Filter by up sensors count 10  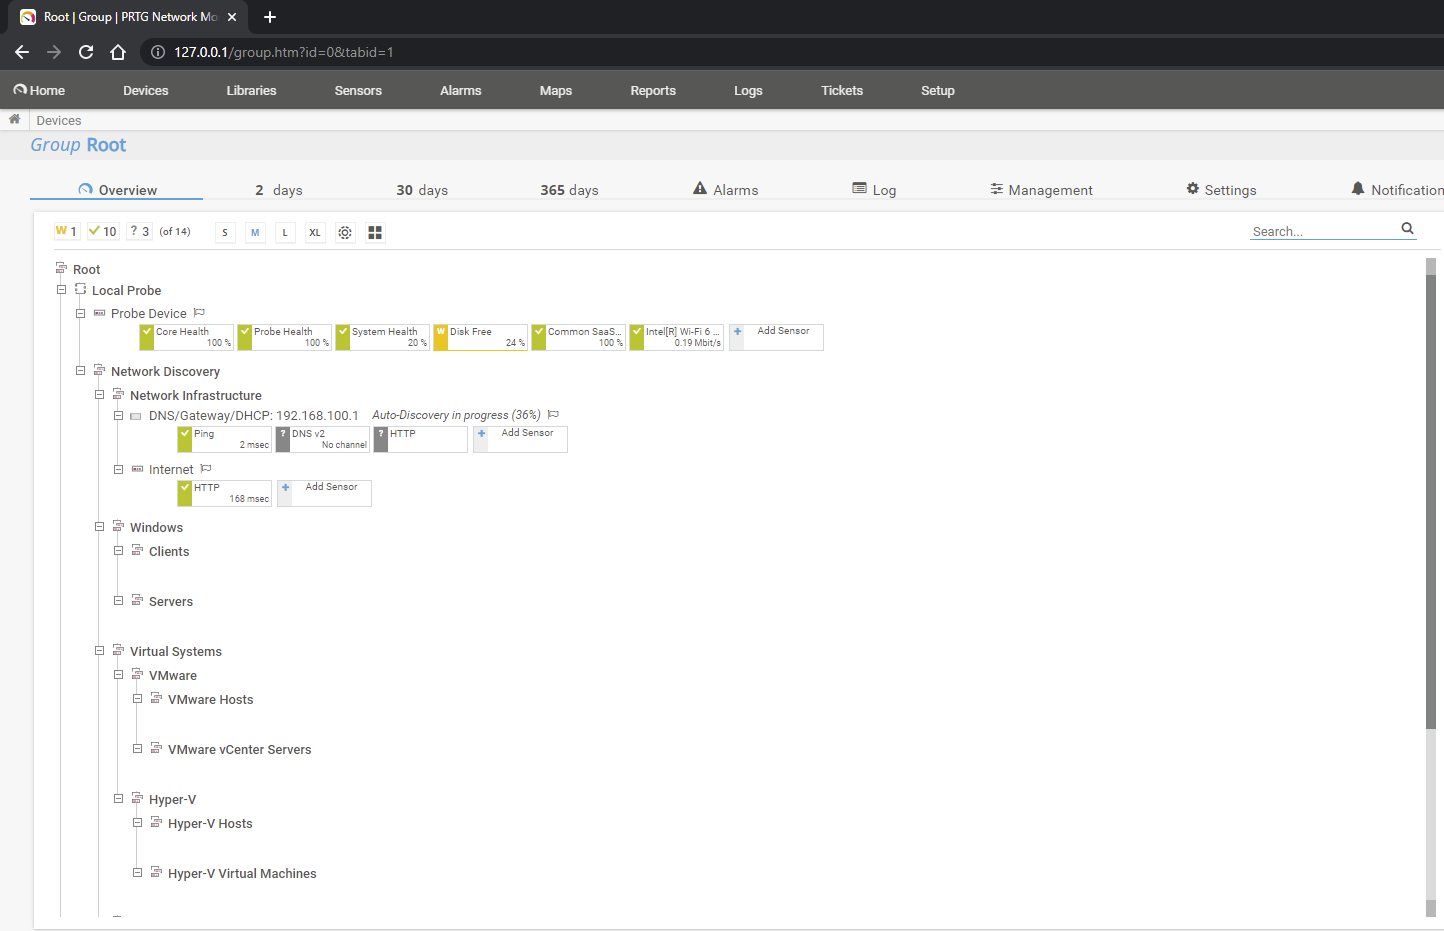pyautogui.click(x=103, y=231)
